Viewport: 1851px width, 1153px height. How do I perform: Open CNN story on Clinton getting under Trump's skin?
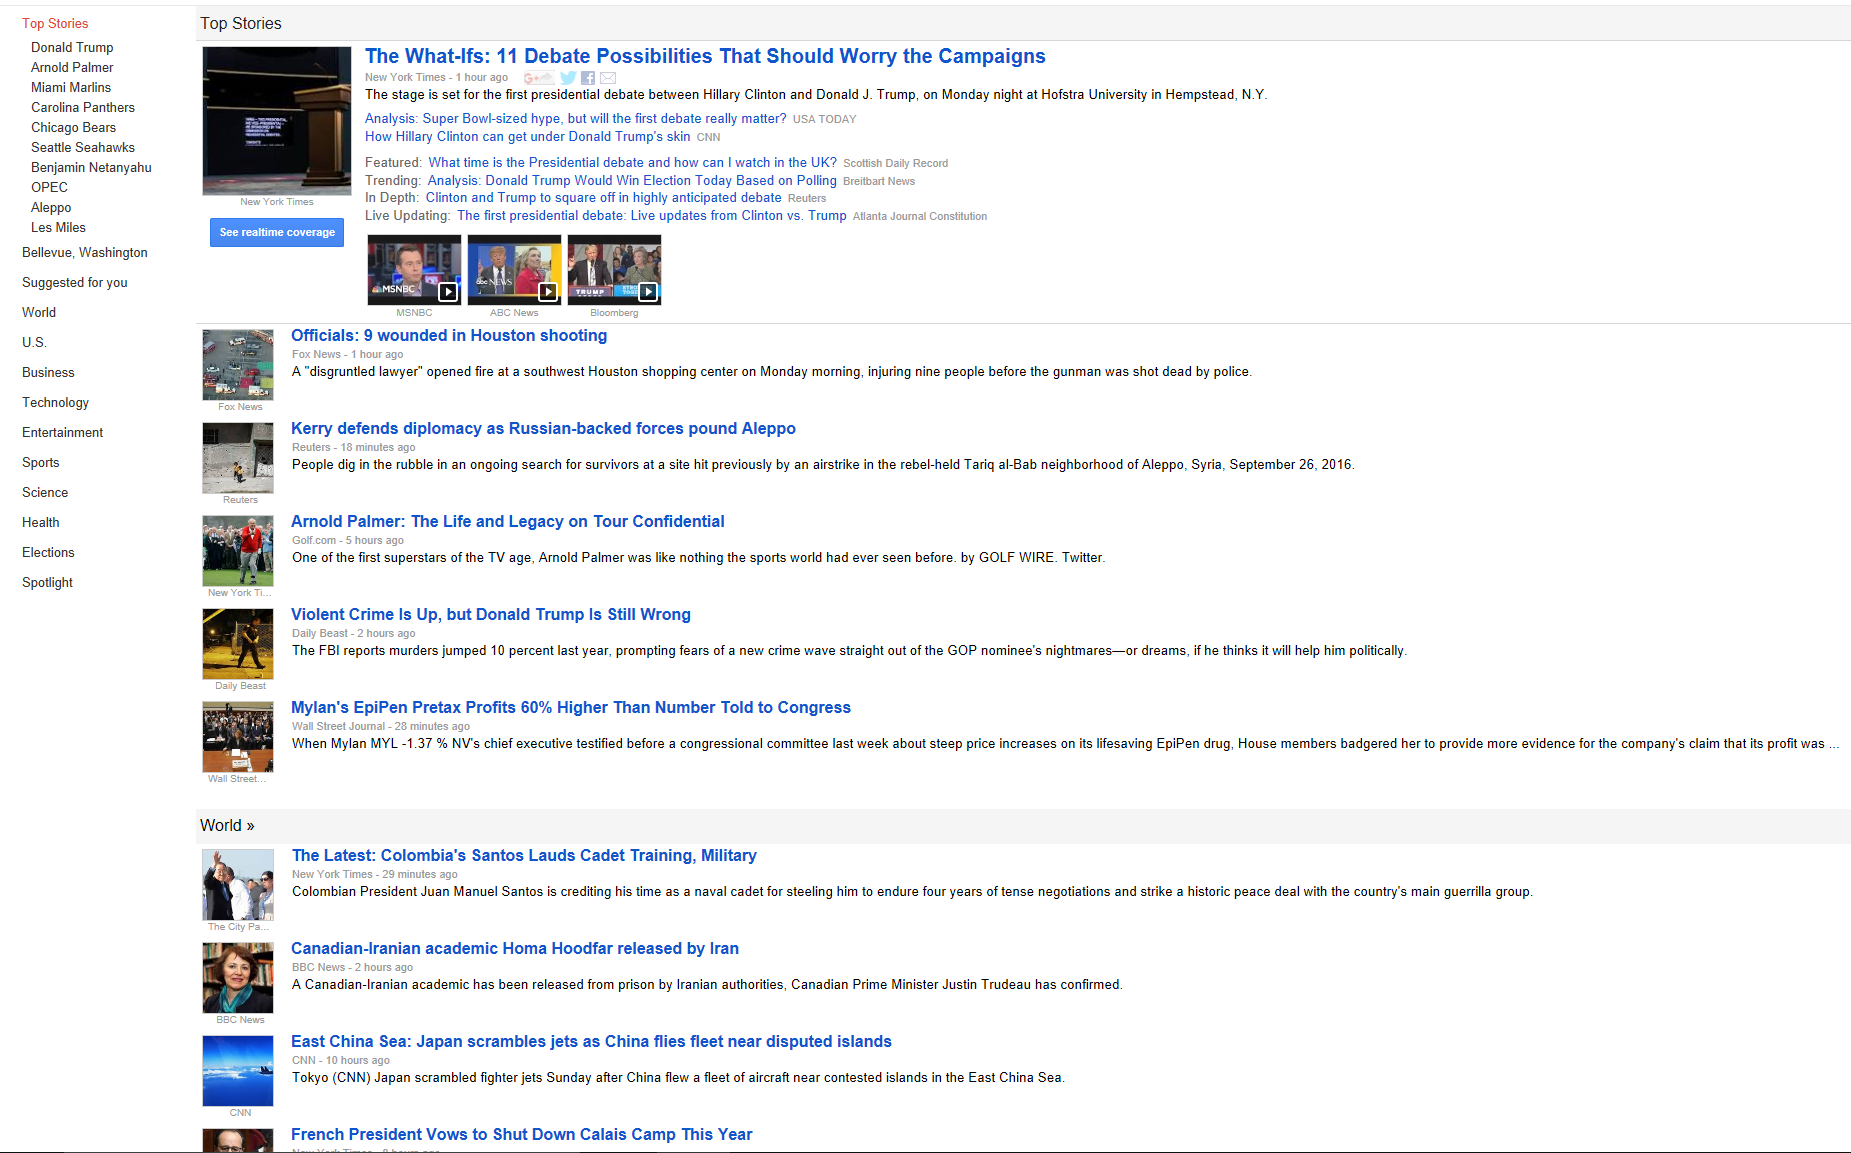click(527, 136)
